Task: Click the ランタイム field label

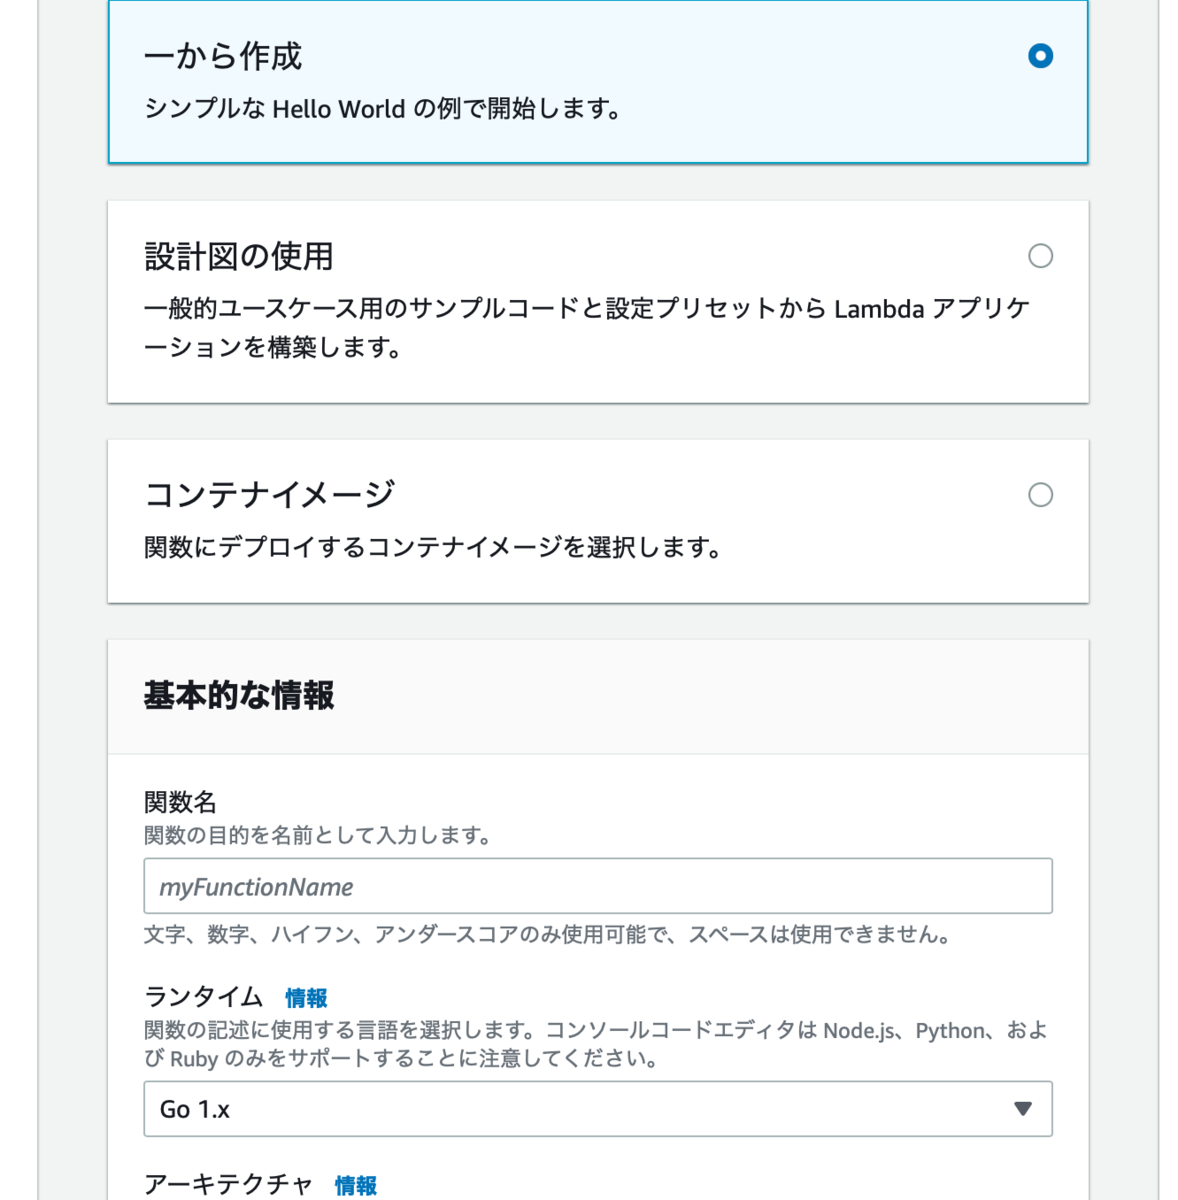Action: tap(204, 997)
